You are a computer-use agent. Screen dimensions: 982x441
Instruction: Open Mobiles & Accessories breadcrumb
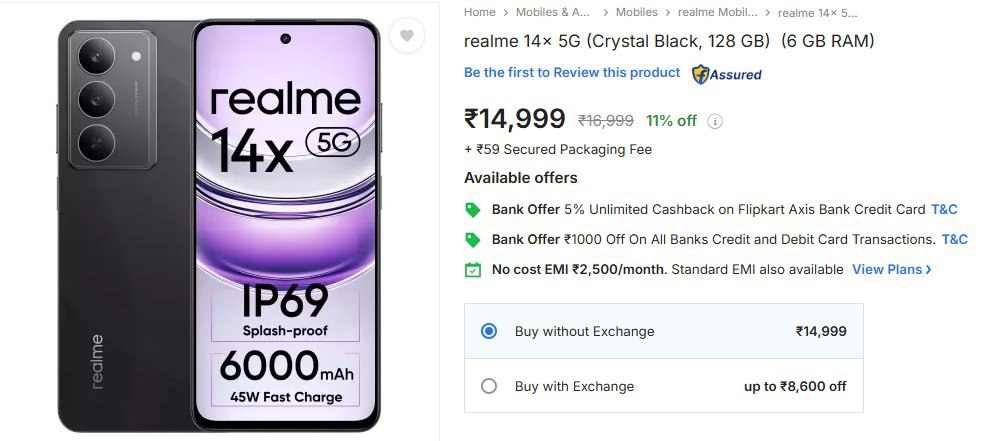(553, 12)
